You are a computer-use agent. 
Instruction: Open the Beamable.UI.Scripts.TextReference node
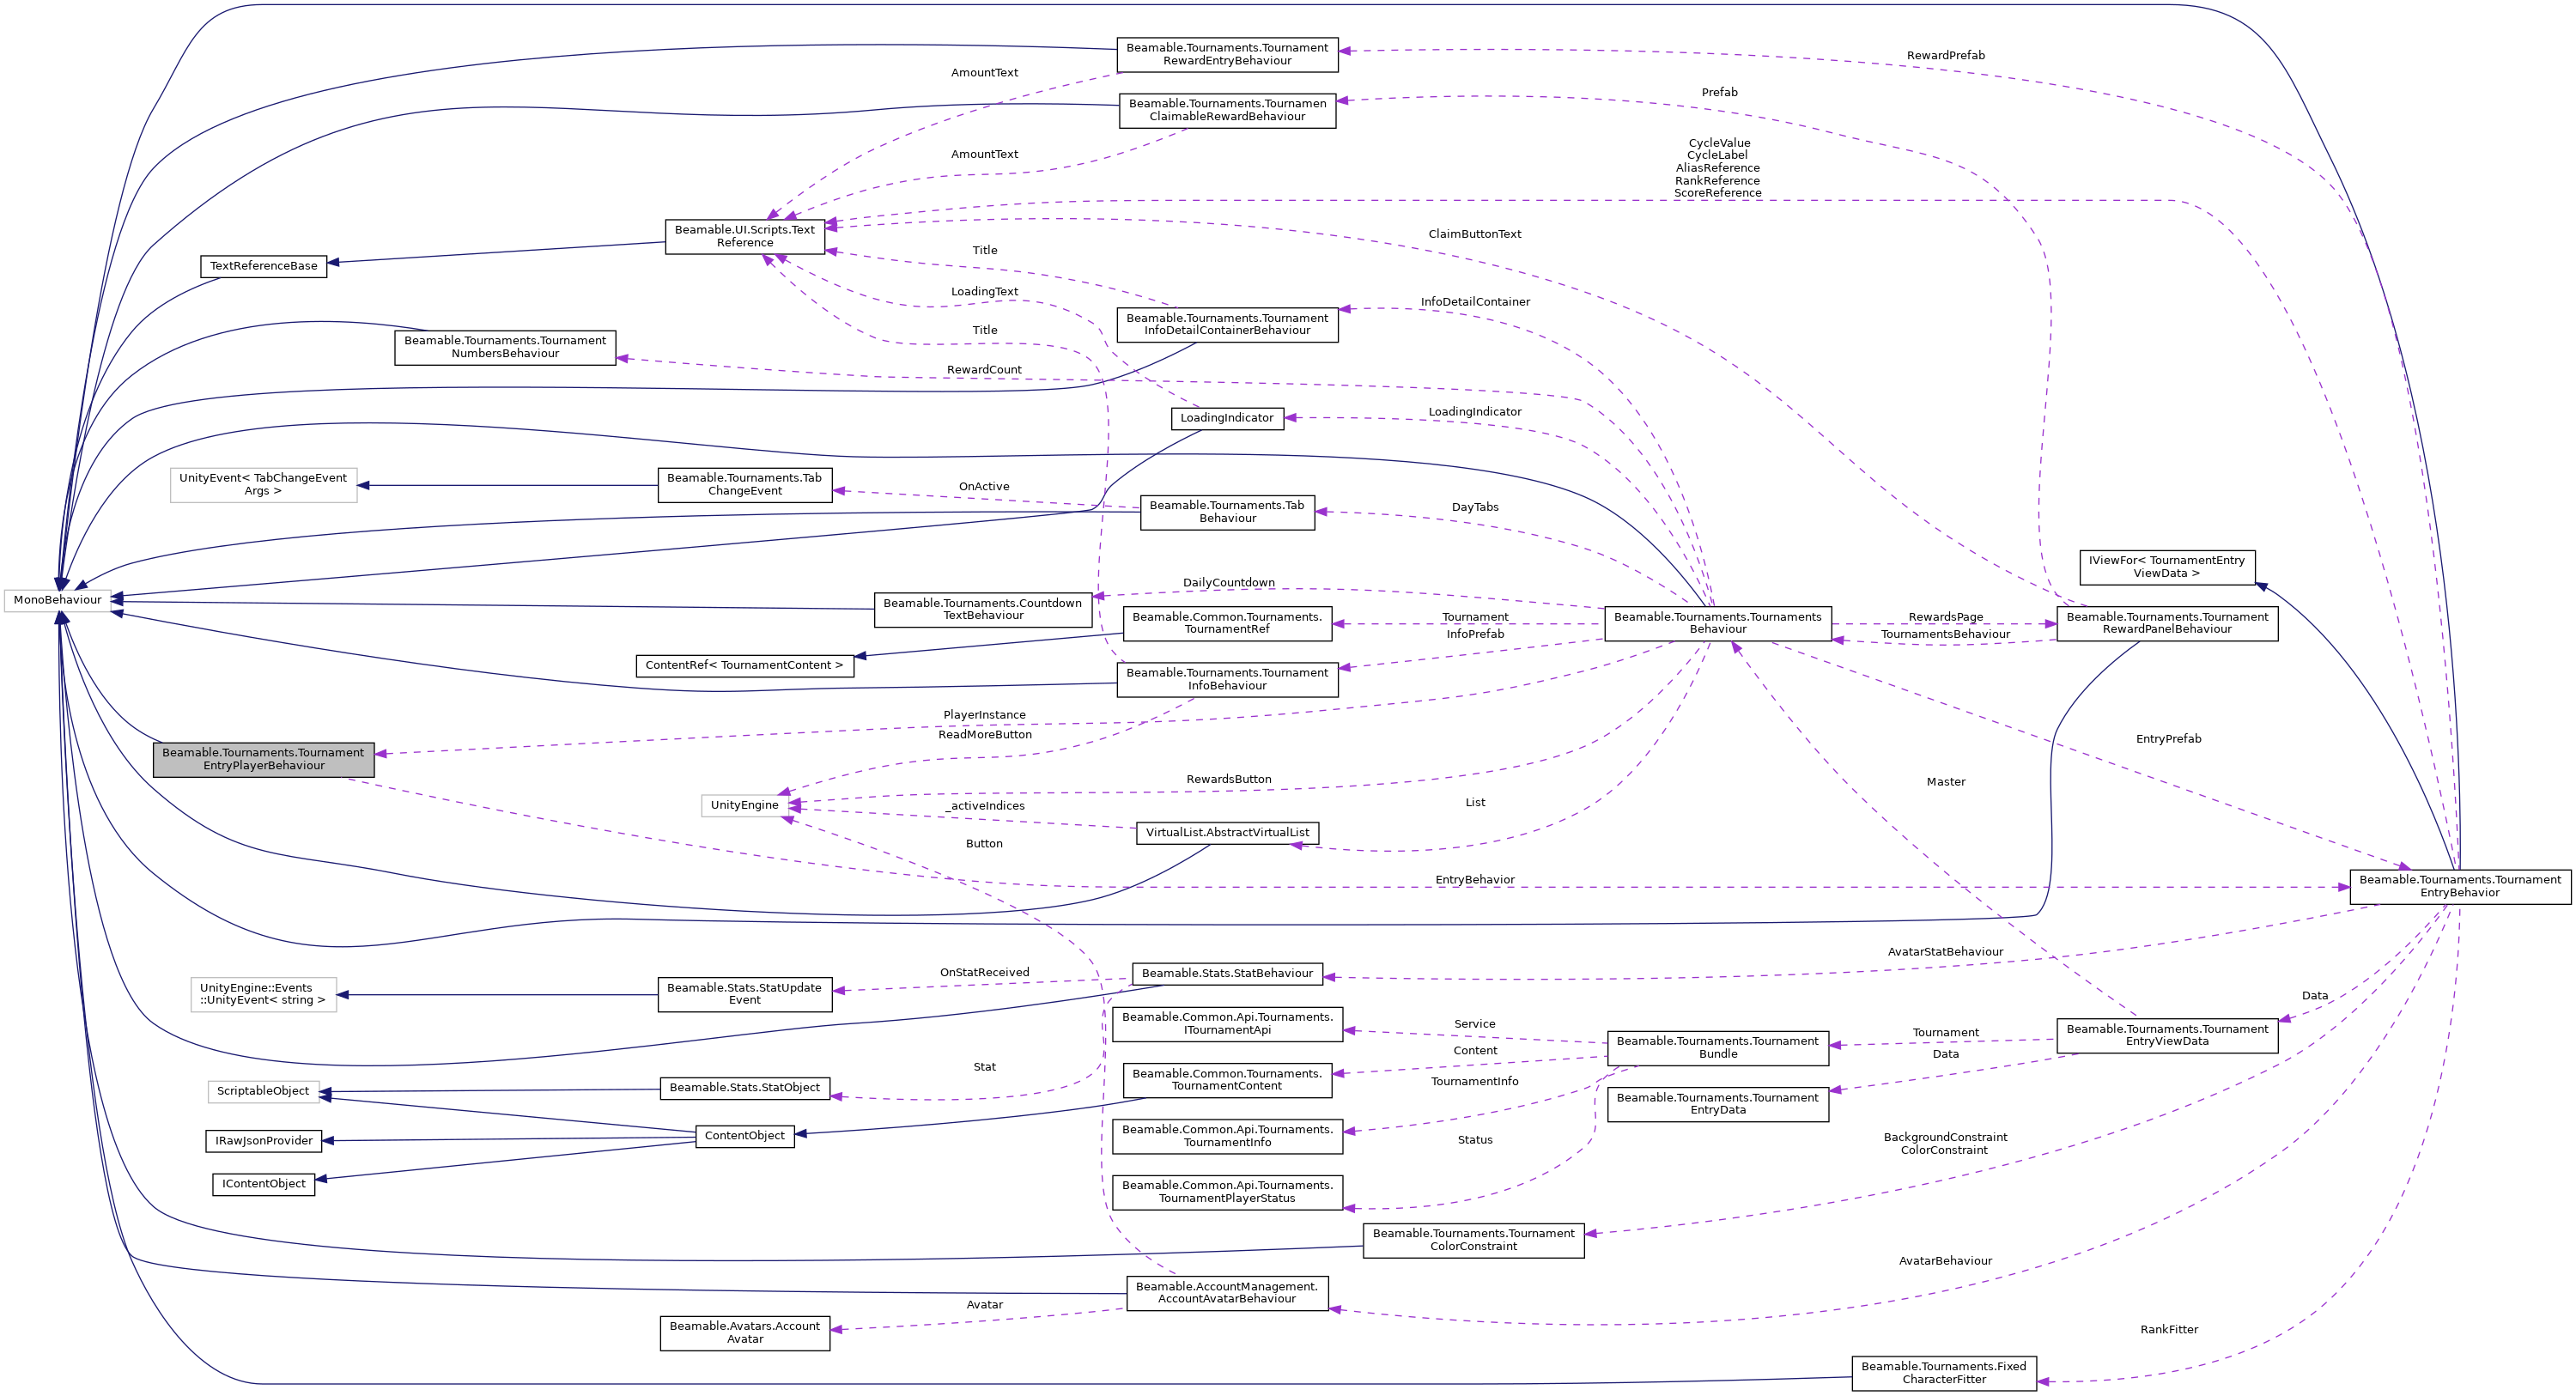coord(745,237)
